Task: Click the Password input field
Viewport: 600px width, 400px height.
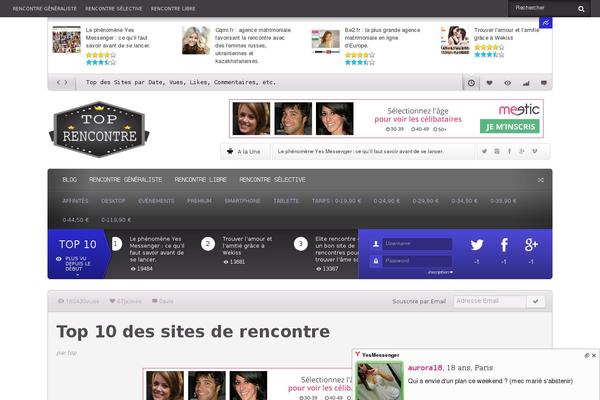Action: click(x=417, y=261)
